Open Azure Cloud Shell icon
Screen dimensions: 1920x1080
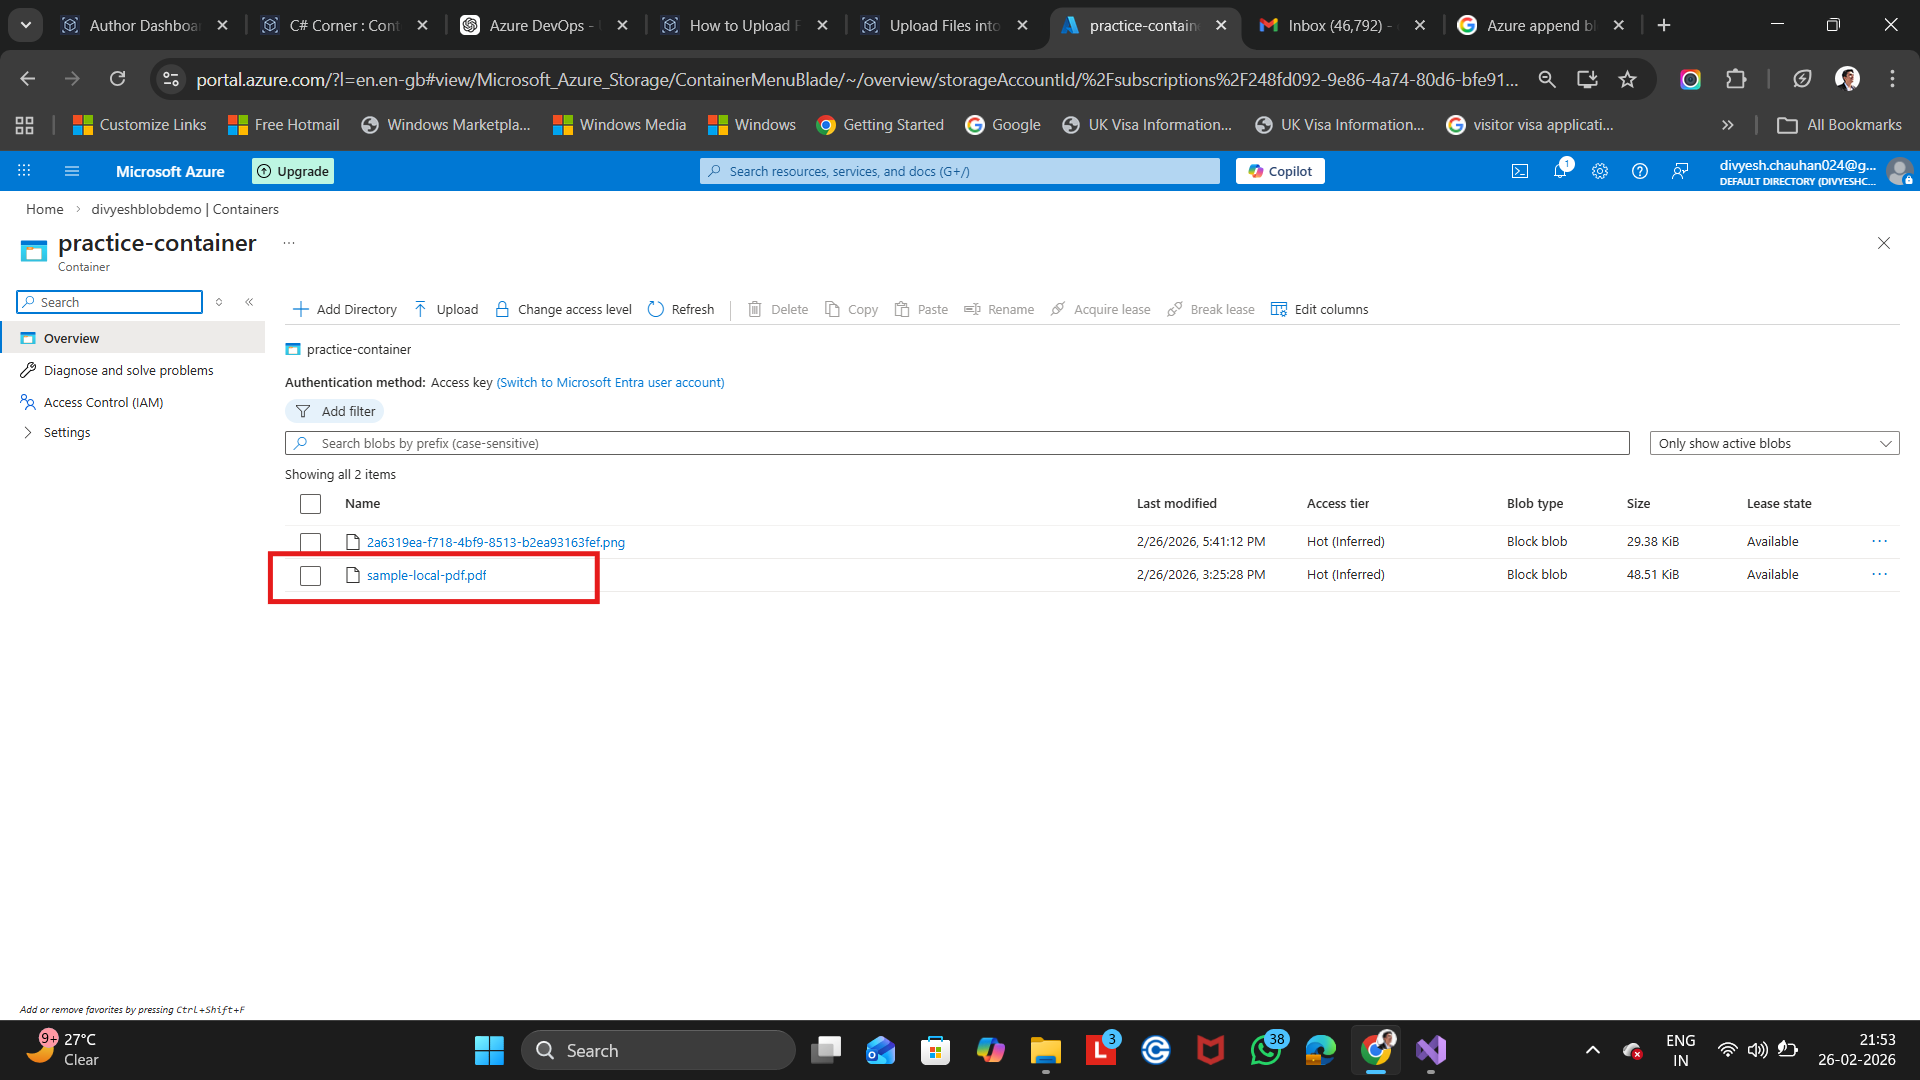click(x=1520, y=171)
